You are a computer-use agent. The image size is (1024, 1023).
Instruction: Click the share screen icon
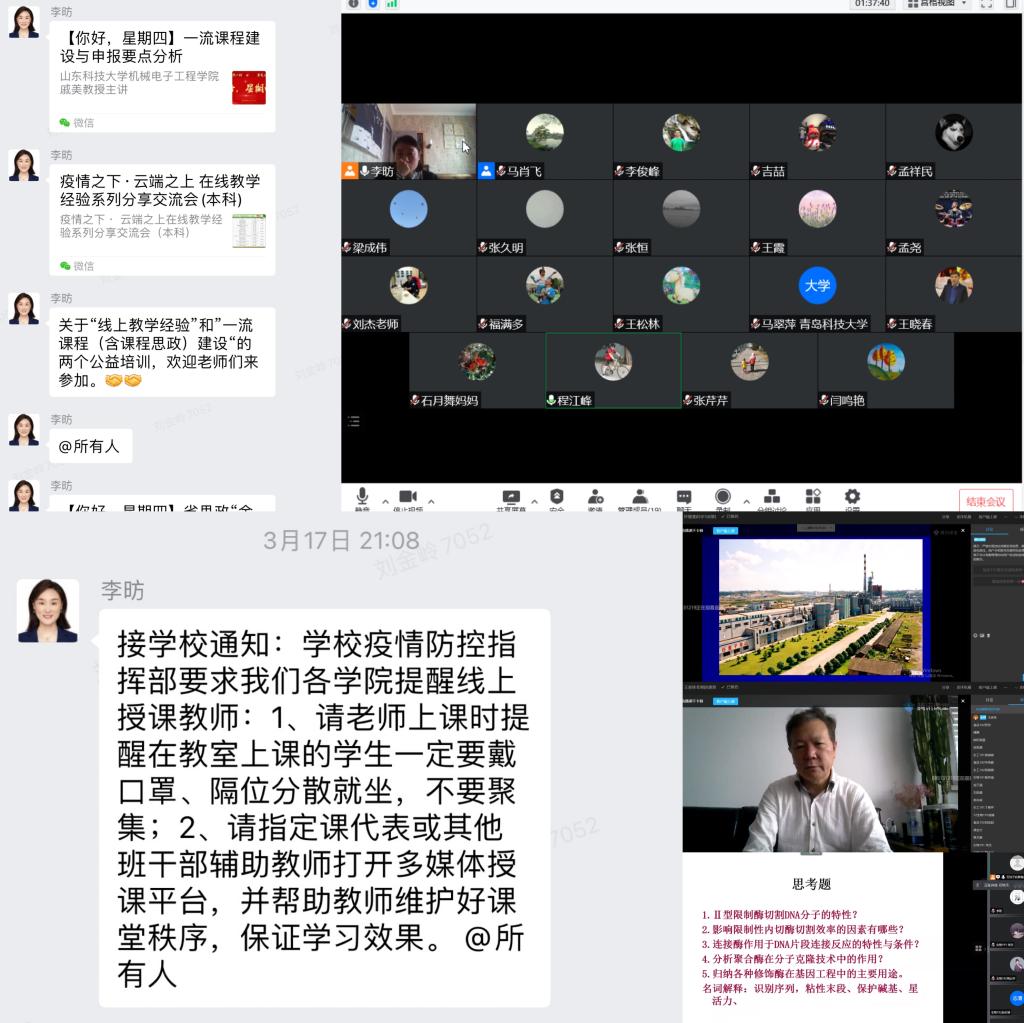point(511,497)
